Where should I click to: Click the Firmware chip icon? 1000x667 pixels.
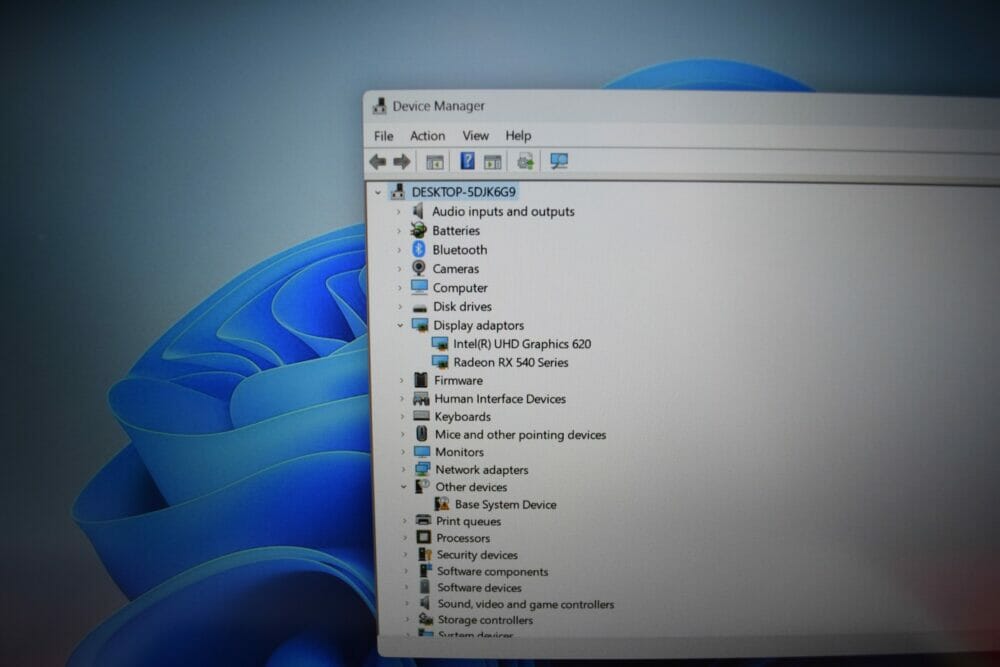(421, 380)
